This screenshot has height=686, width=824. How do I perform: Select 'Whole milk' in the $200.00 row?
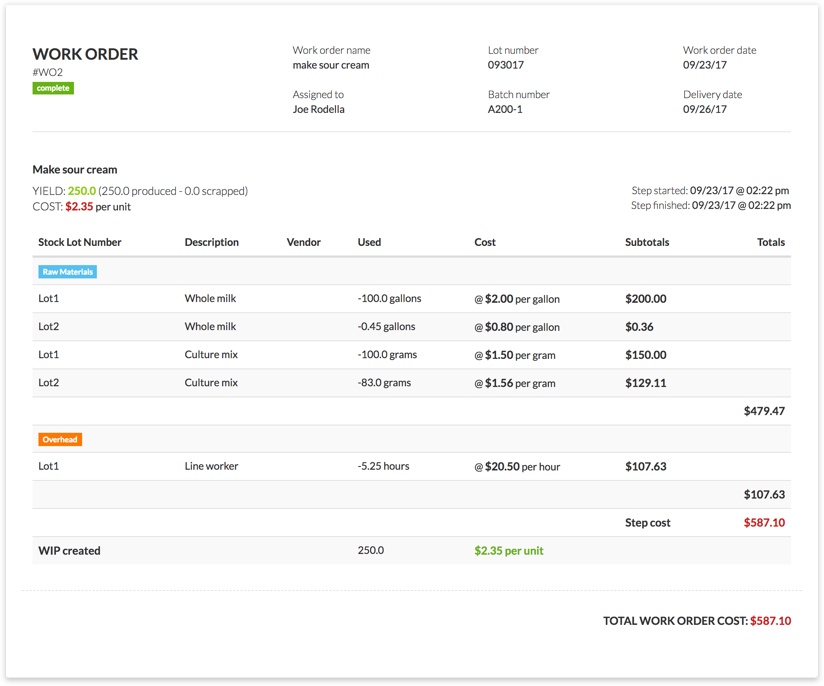[x=210, y=299]
